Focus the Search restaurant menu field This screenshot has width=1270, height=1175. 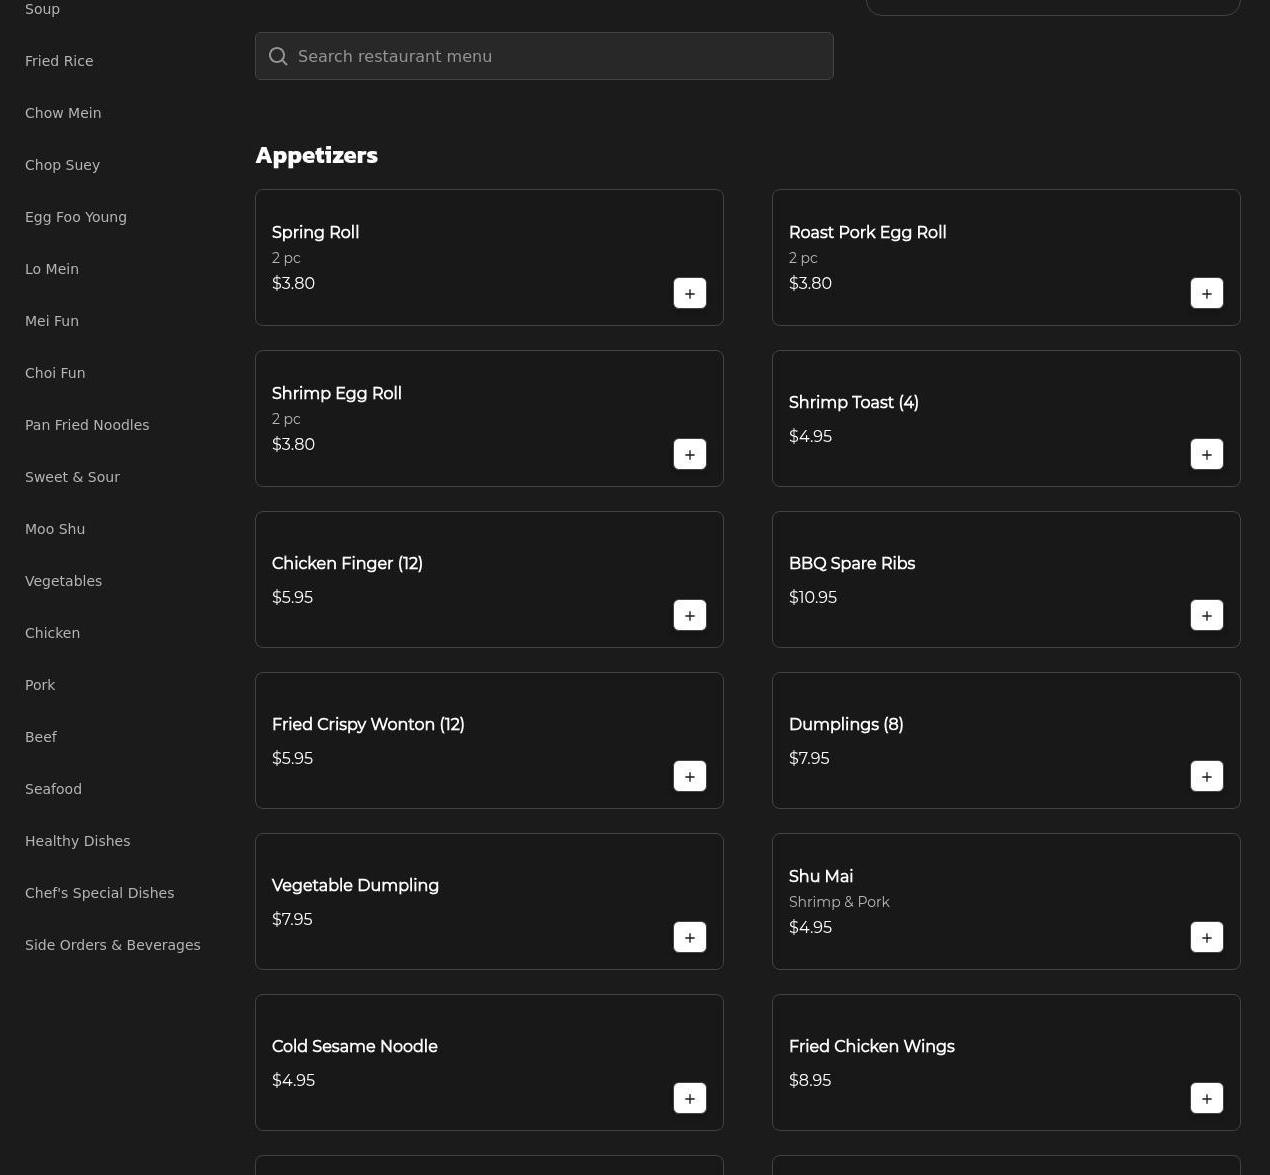tap(560, 57)
